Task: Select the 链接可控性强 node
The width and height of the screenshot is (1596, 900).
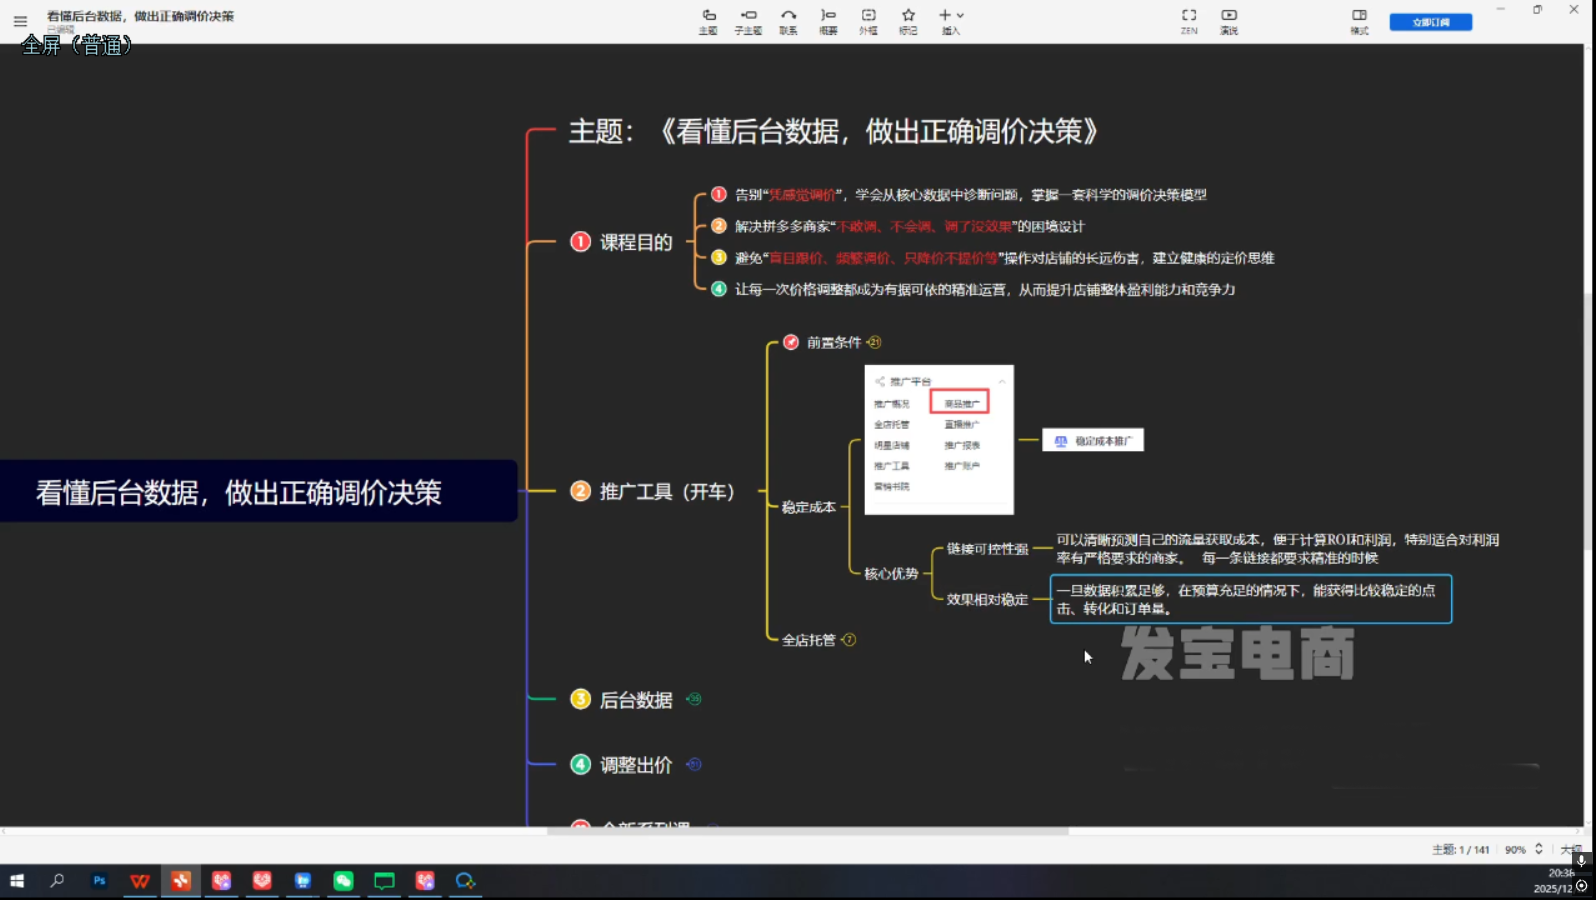Action: [987, 549]
